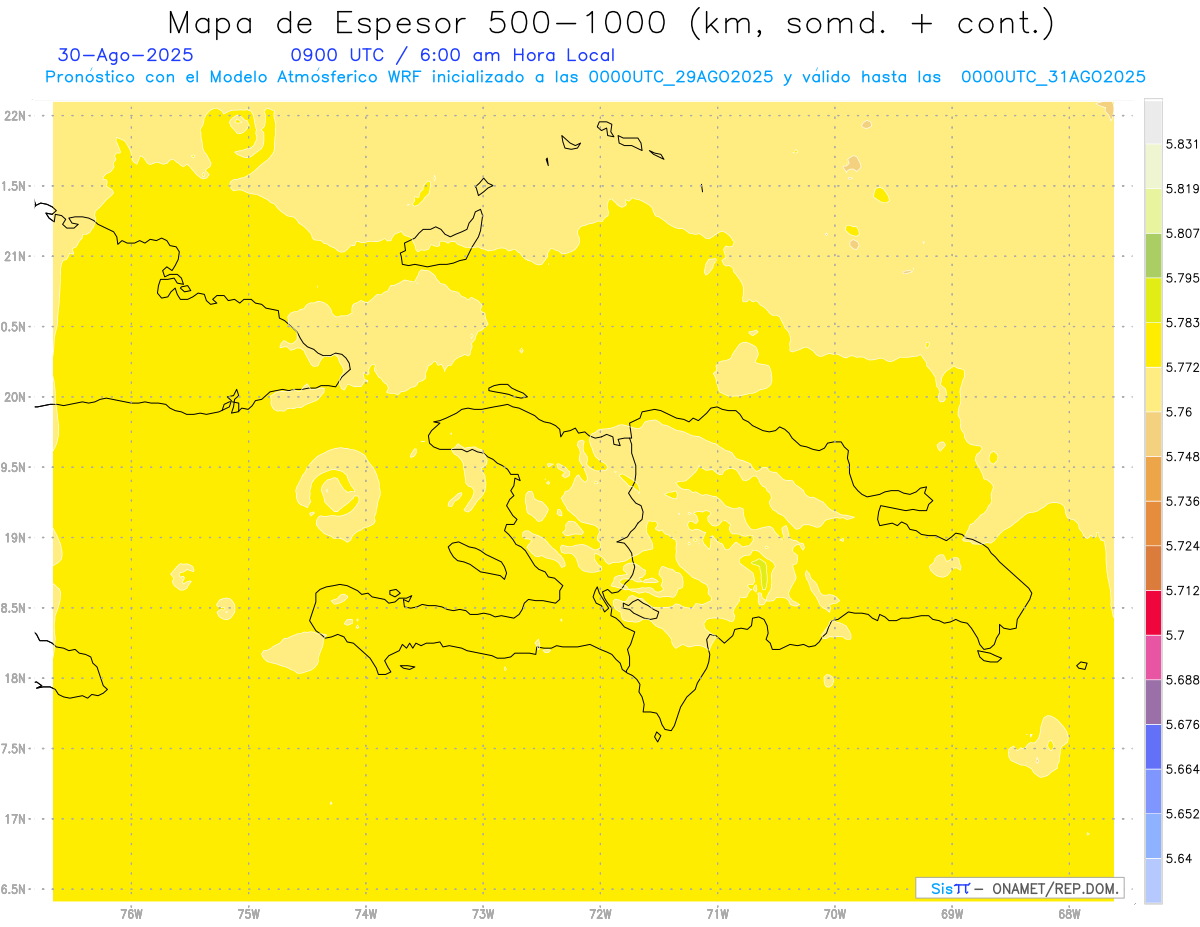Click the orange legend swatch between 5.748 and 5.736
The height and width of the screenshot is (927, 1200).
[1153, 479]
